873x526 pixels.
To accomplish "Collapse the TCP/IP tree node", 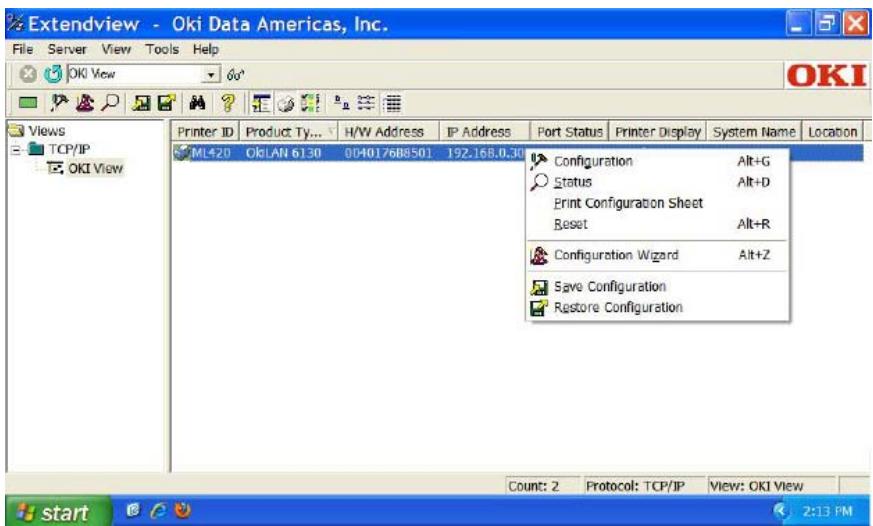I will 8,150.
